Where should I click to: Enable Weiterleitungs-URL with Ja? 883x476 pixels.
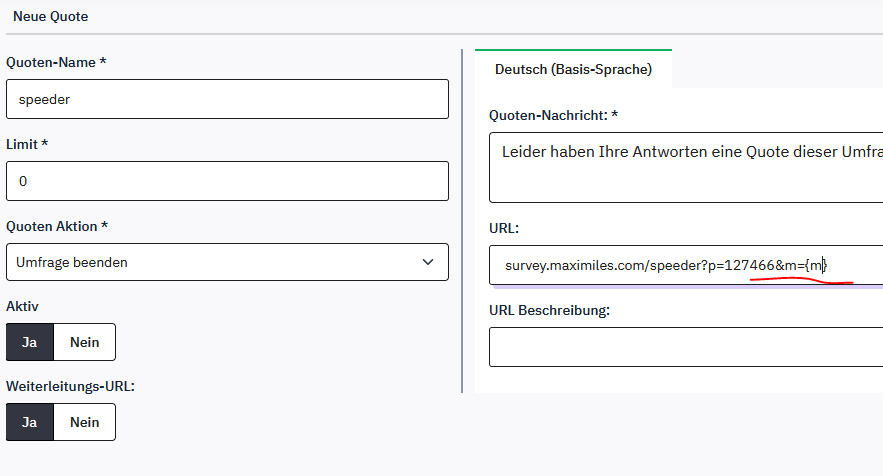[x=30, y=422]
